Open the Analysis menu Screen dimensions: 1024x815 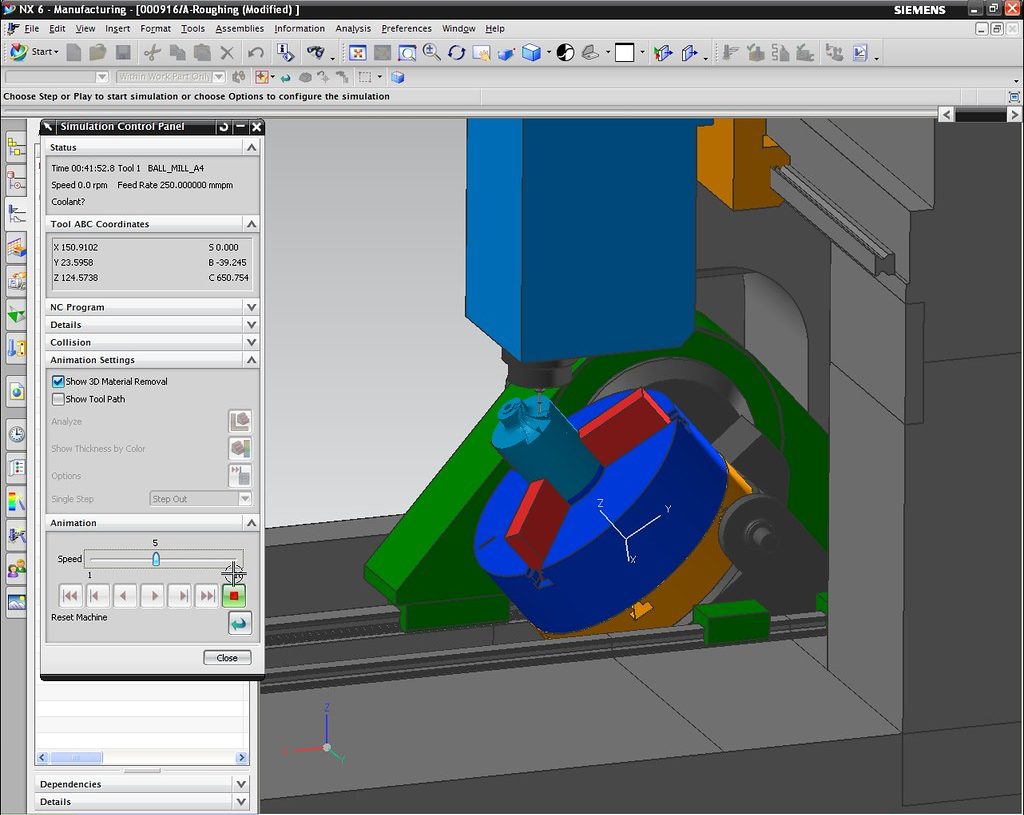(353, 29)
